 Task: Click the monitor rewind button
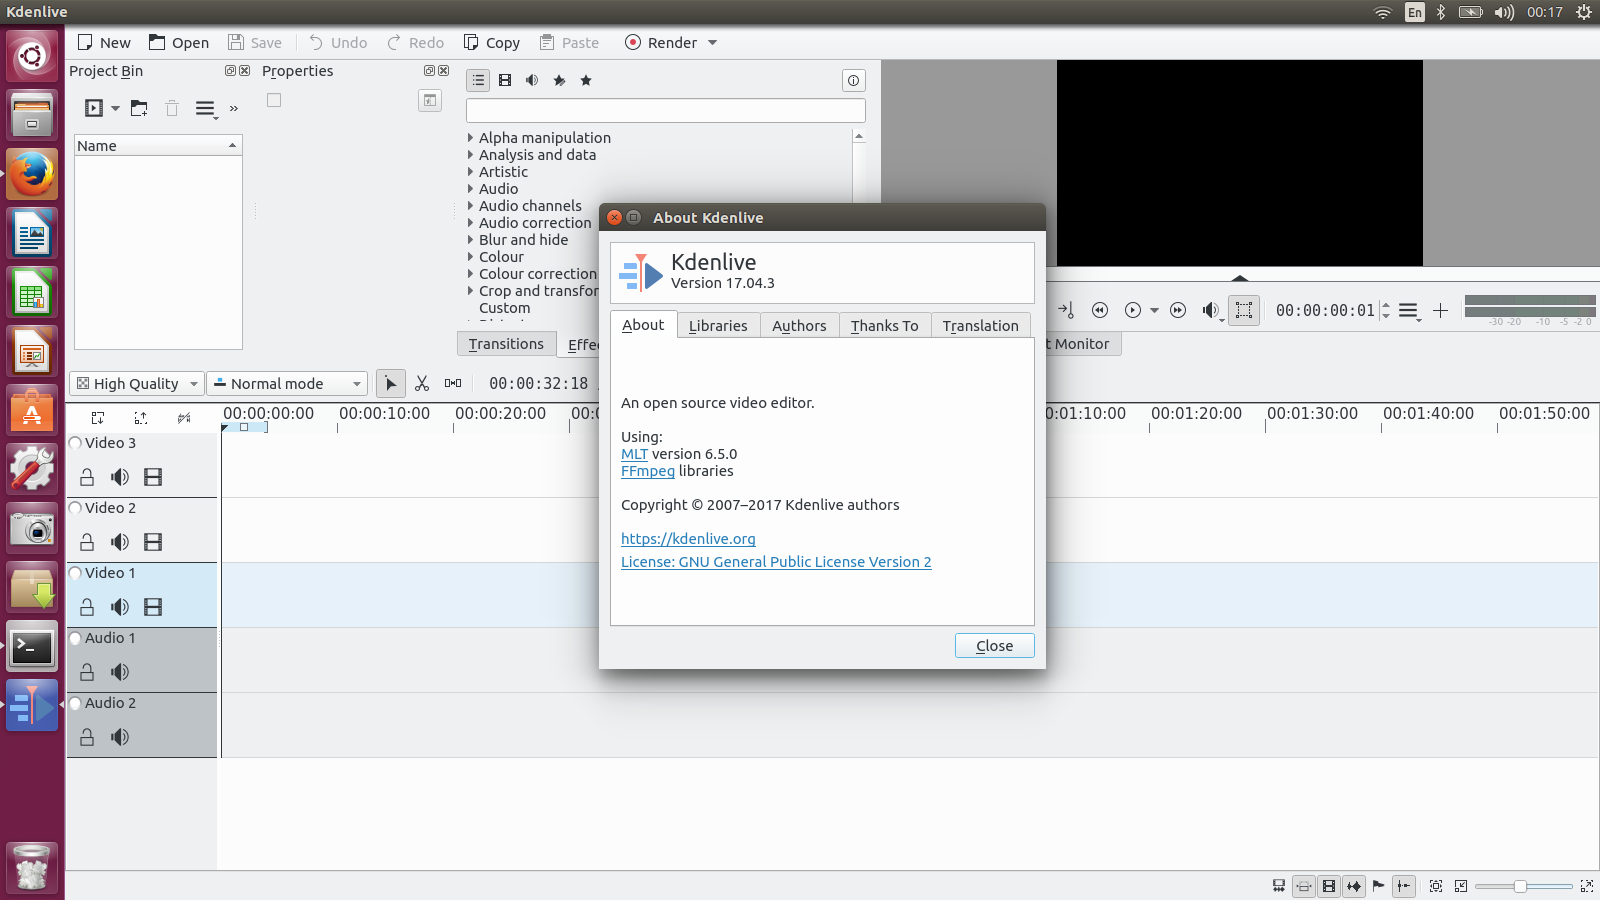click(x=1100, y=311)
